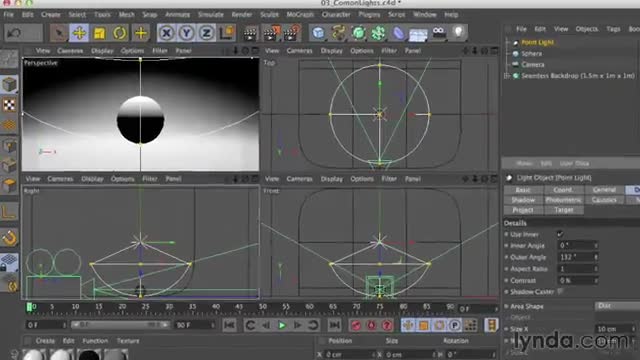This screenshot has height=360, width=640.
Task: Open the Simulate menu
Action: (x=211, y=15)
